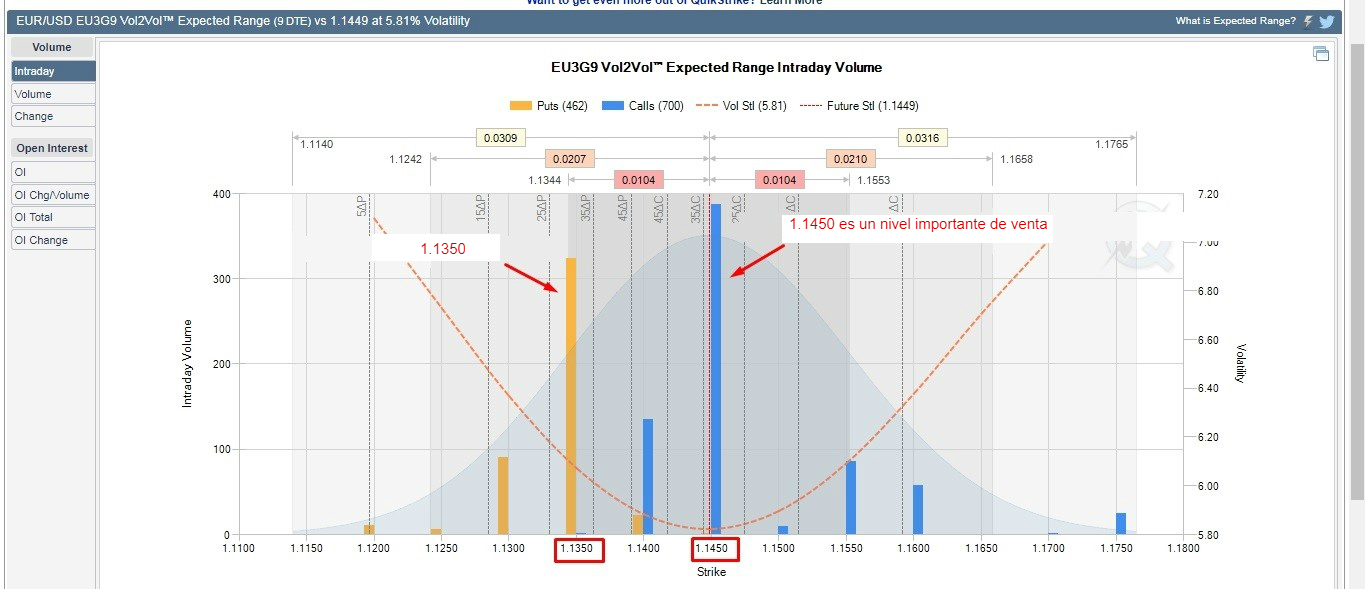Toggle the Vol Stl (5.81) legend line
Image resolution: width=1365 pixels, height=589 pixels.
[742, 106]
